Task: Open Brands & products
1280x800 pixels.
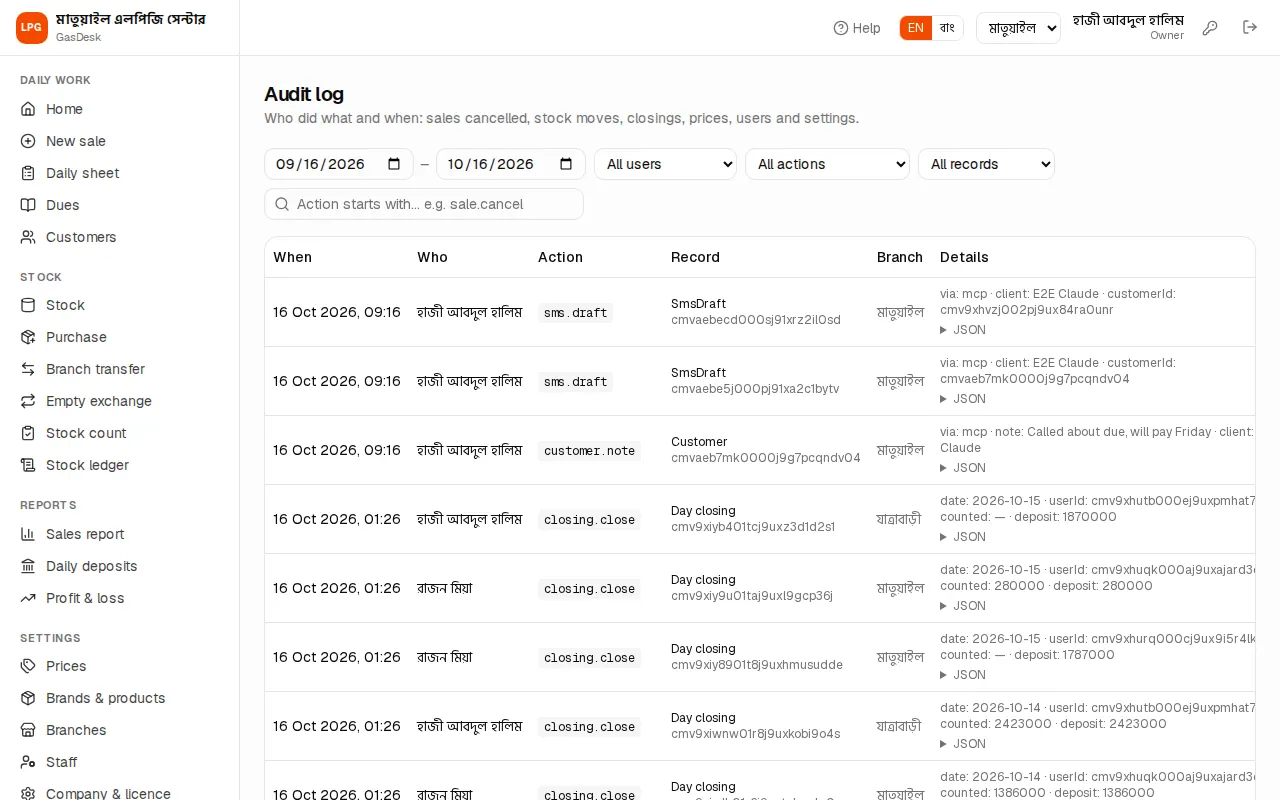Action: 120,698
